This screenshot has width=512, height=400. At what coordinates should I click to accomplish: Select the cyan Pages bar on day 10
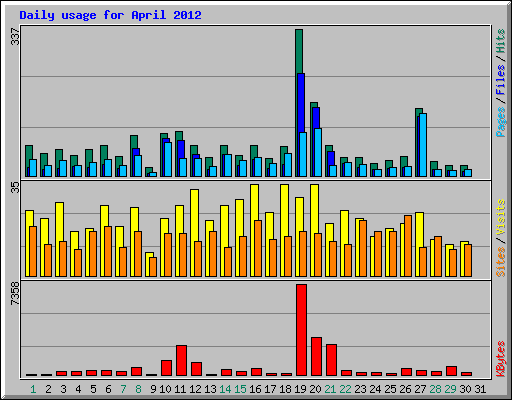click(x=168, y=159)
